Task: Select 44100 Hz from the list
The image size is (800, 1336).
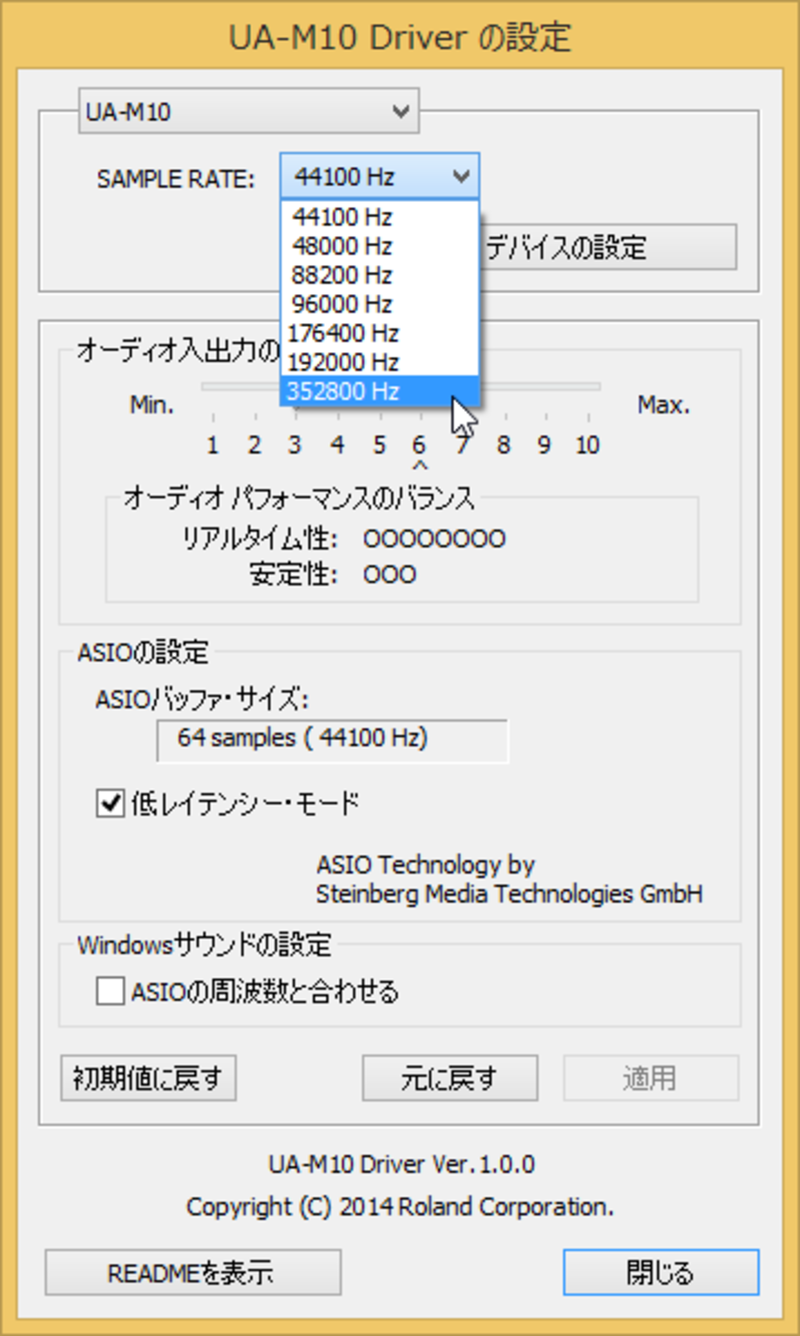Action: (380, 217)
